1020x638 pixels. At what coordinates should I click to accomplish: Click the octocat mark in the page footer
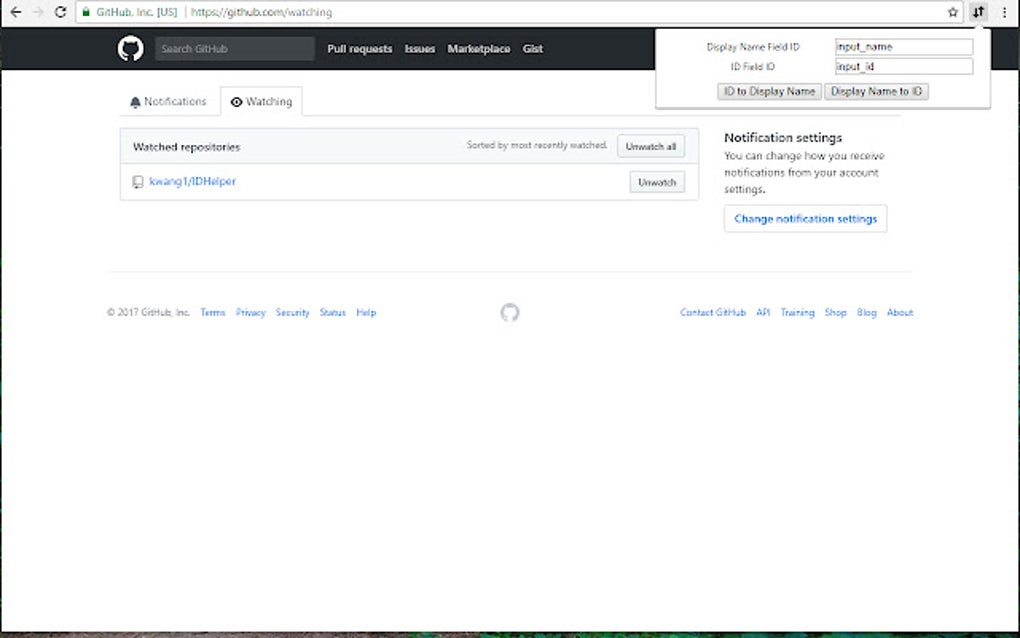point(510,312)
